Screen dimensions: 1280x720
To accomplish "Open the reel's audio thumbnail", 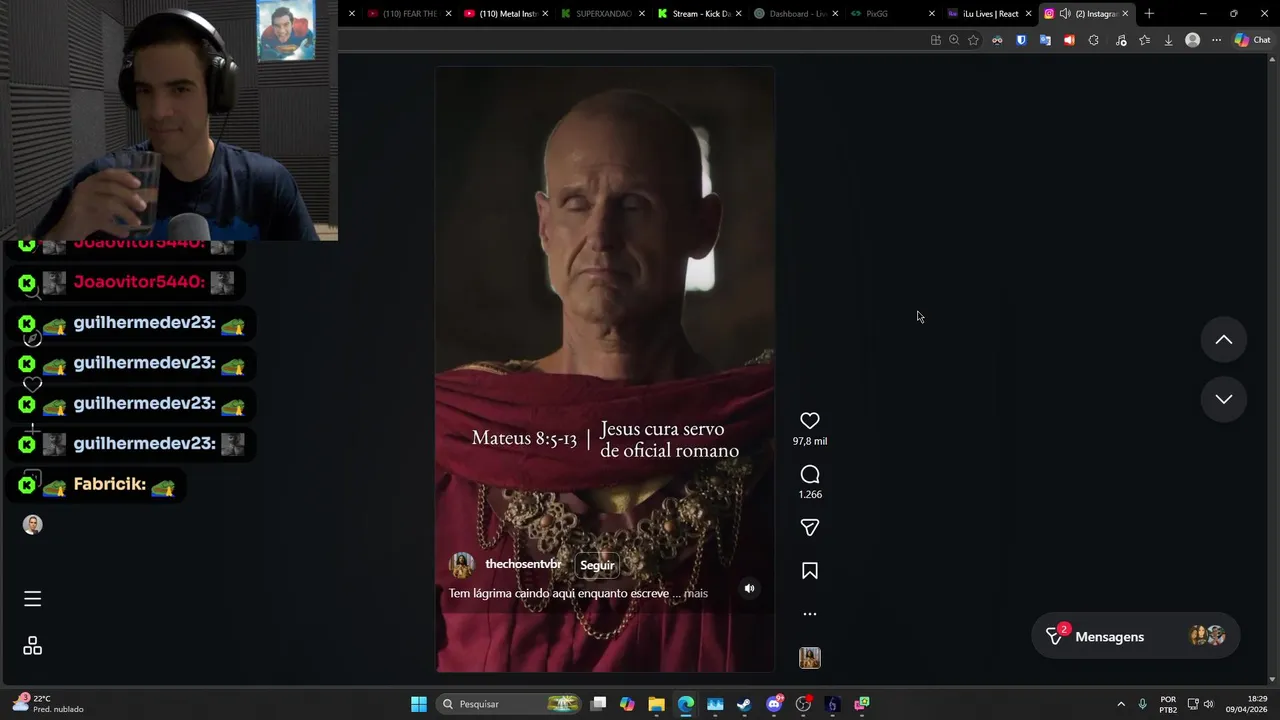I will click(810, 658).
